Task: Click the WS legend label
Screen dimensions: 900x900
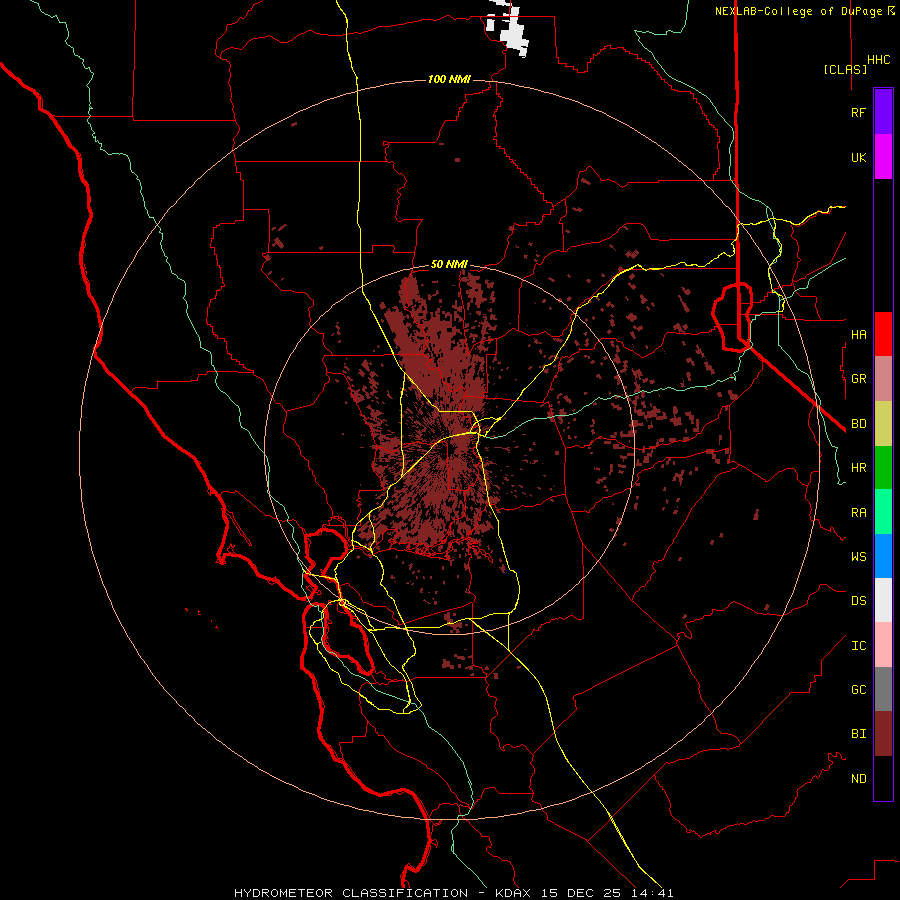Action: point(858,557)
